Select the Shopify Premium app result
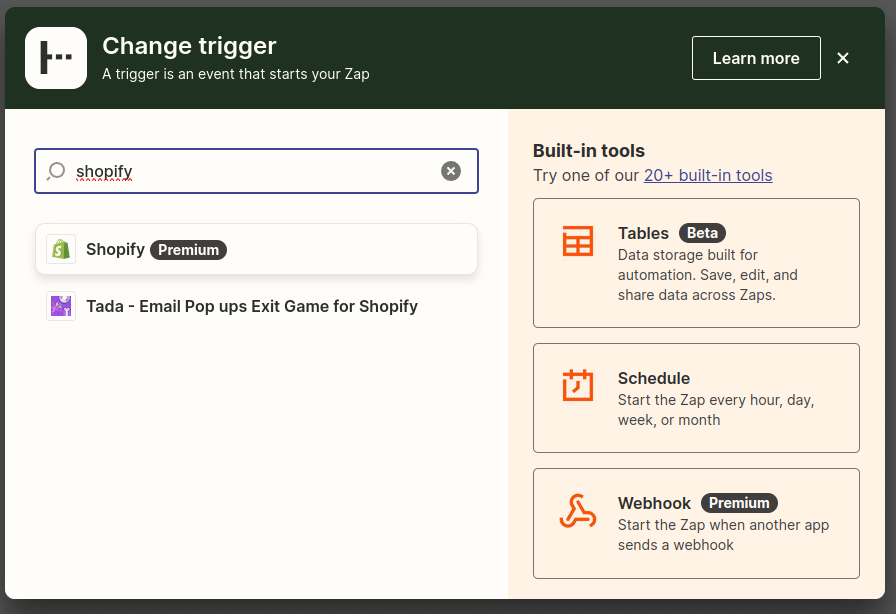 coord(256,249)
